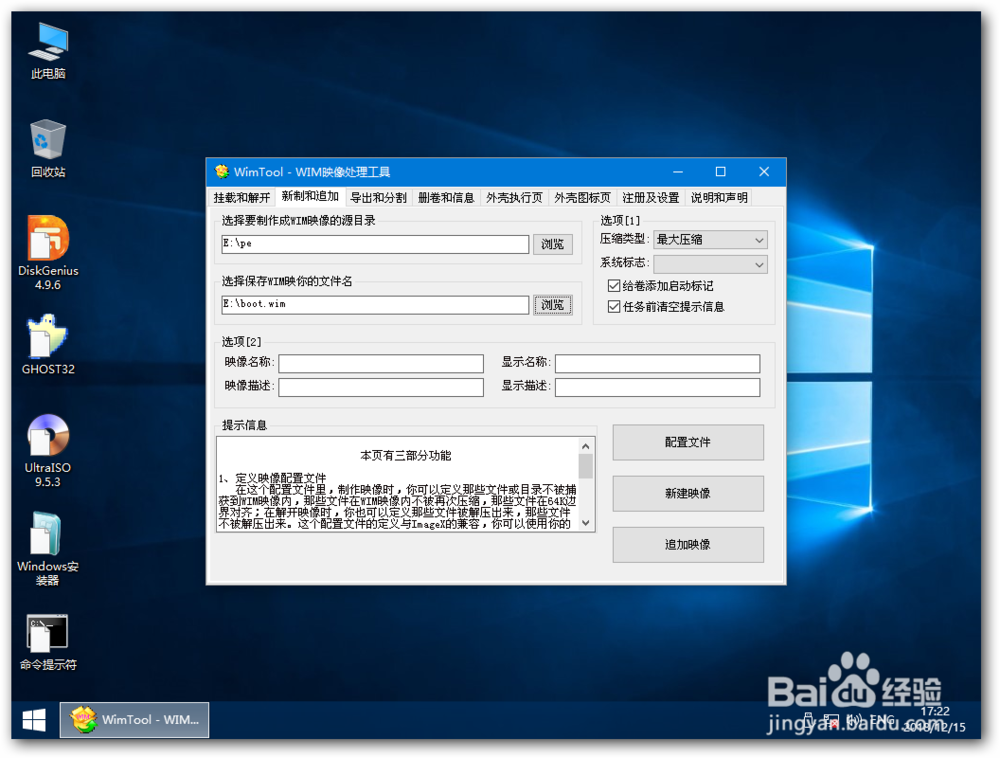This screenshot has width=1000, height=758.
Task: Open the 系统标志 dropdown
Action: click(x=710, y=264)
